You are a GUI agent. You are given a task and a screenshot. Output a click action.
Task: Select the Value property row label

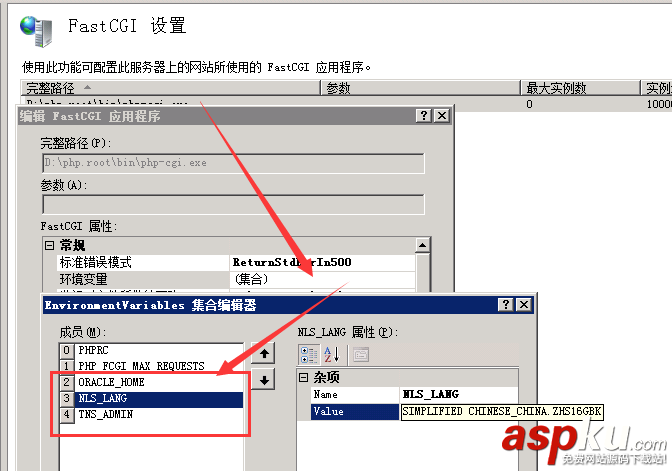(x=355, y=411)
